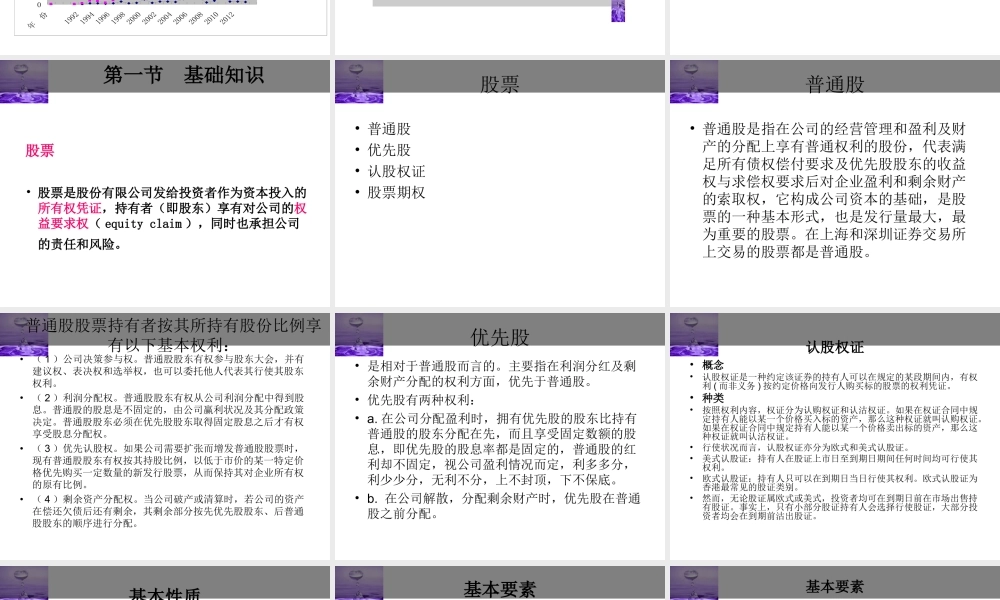Screen dimensions: 1000x600
Task: Expand the 概念 section on 认股权证 slide
Action: [712, 365]
